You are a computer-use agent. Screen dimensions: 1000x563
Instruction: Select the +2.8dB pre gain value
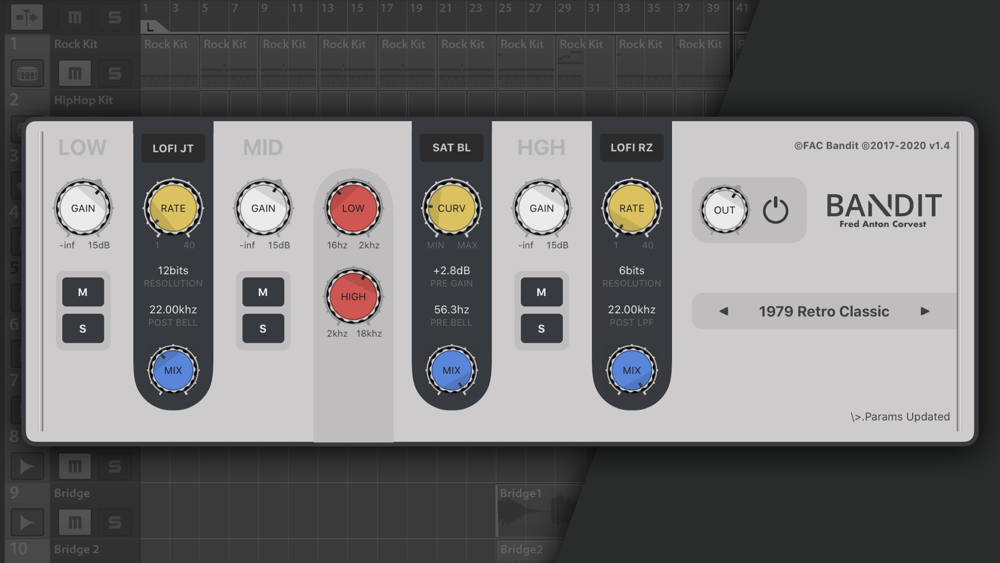point(452,270)
